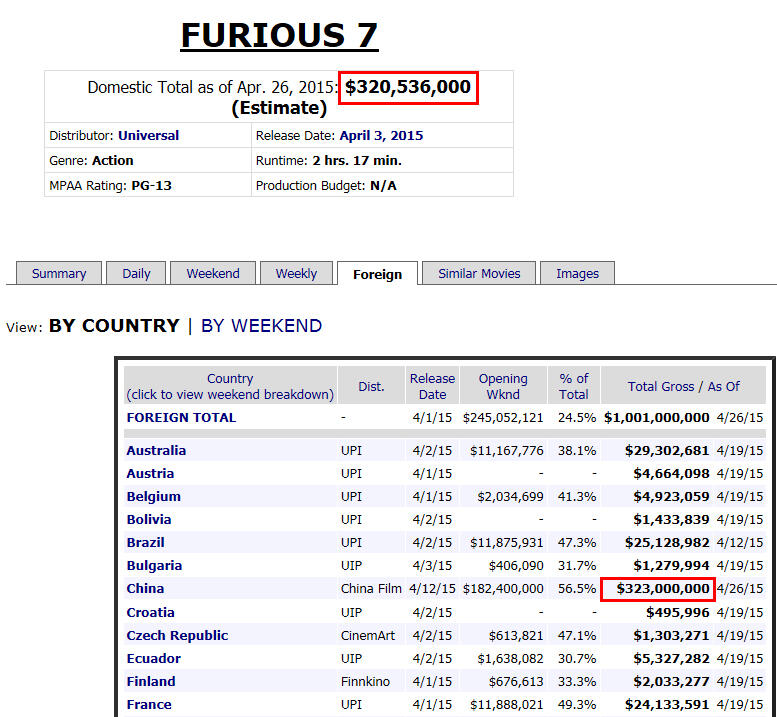The height and width of the screenshot is (717, 777).
Task: Click Ecuador's $5,327,282 total gross
Action: click(x=671, y=659)
